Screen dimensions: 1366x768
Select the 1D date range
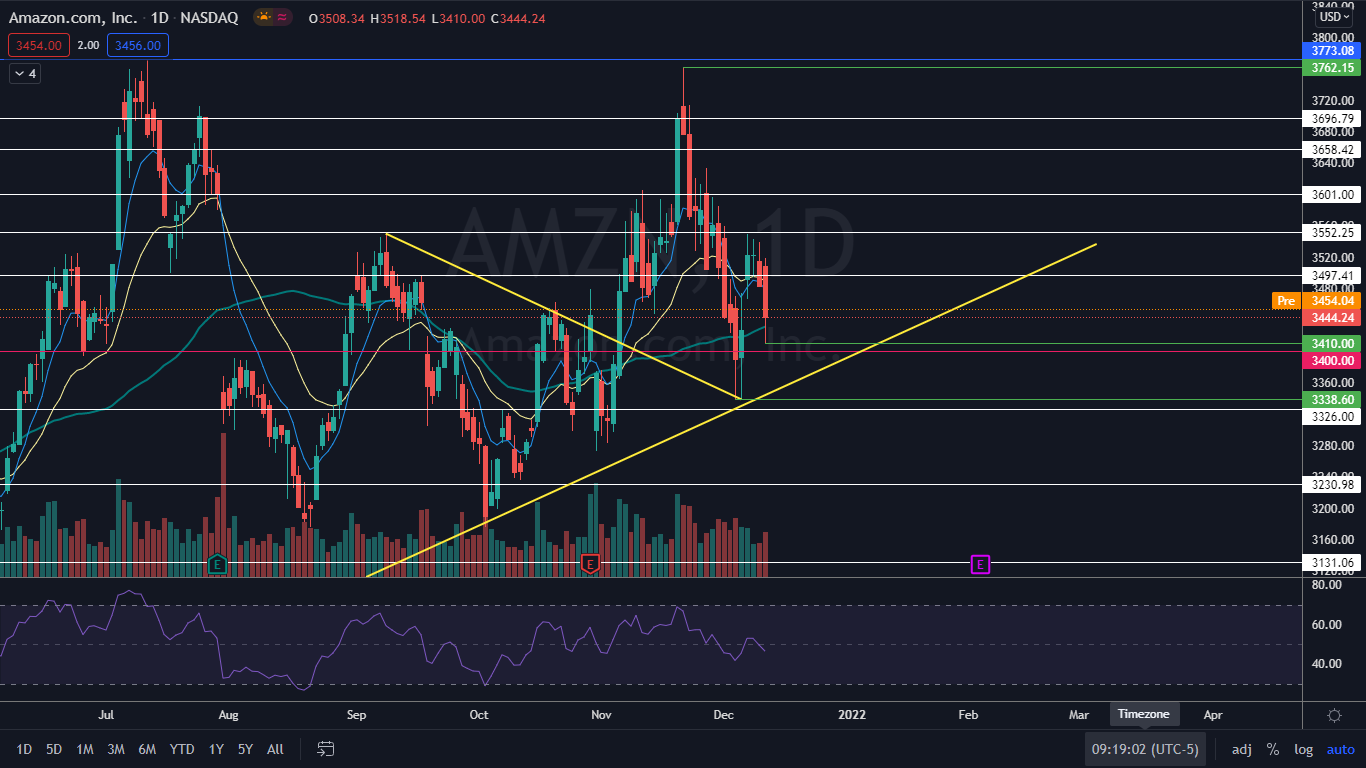tap(24, 749)
